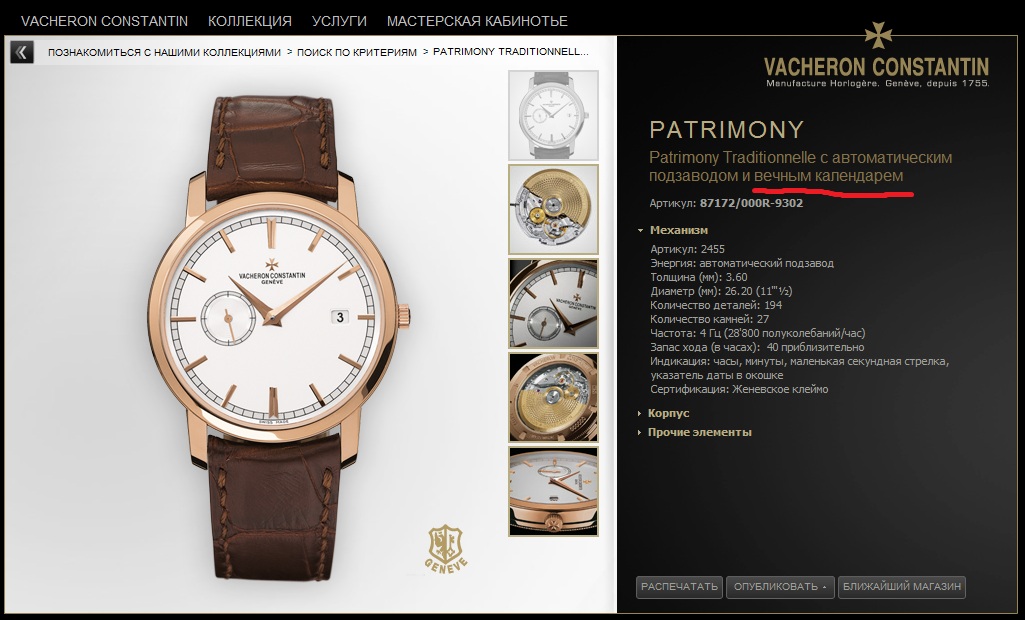Viewport: 1025px width, 620px height.
Task: Click the Ближайший магазин button
Action: point(901,587)
